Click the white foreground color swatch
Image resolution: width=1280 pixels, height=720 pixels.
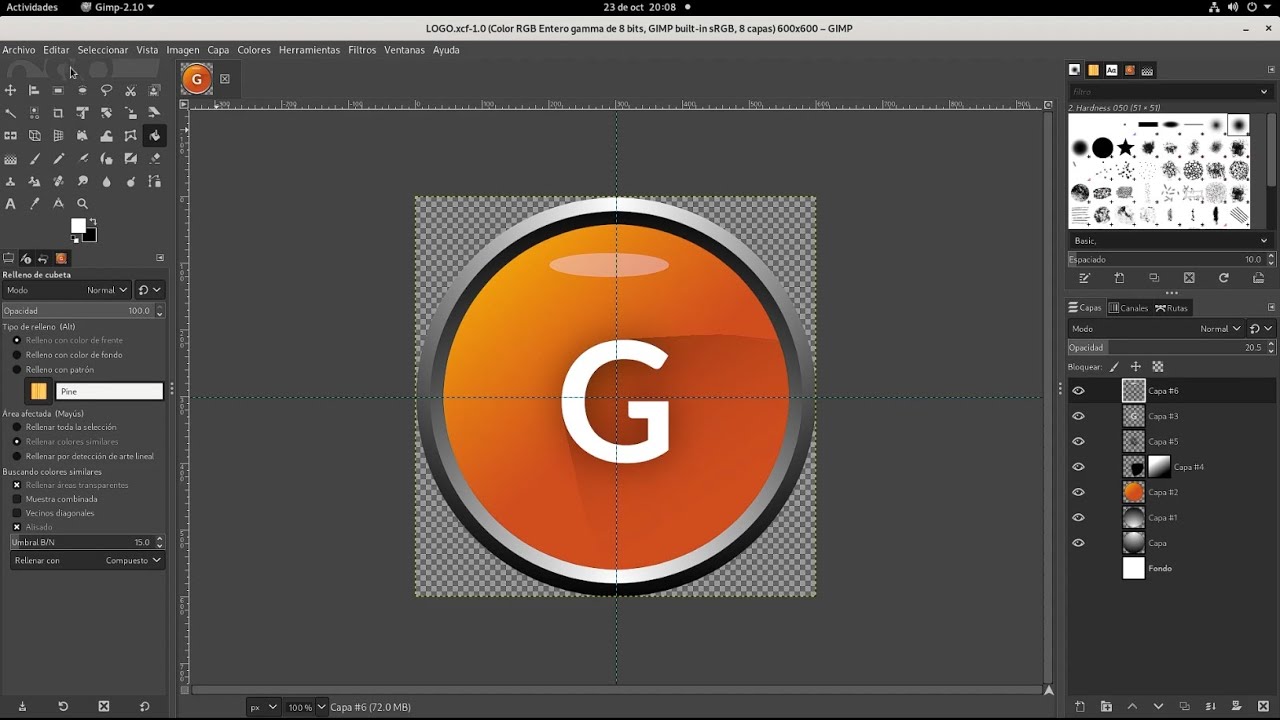78,226
